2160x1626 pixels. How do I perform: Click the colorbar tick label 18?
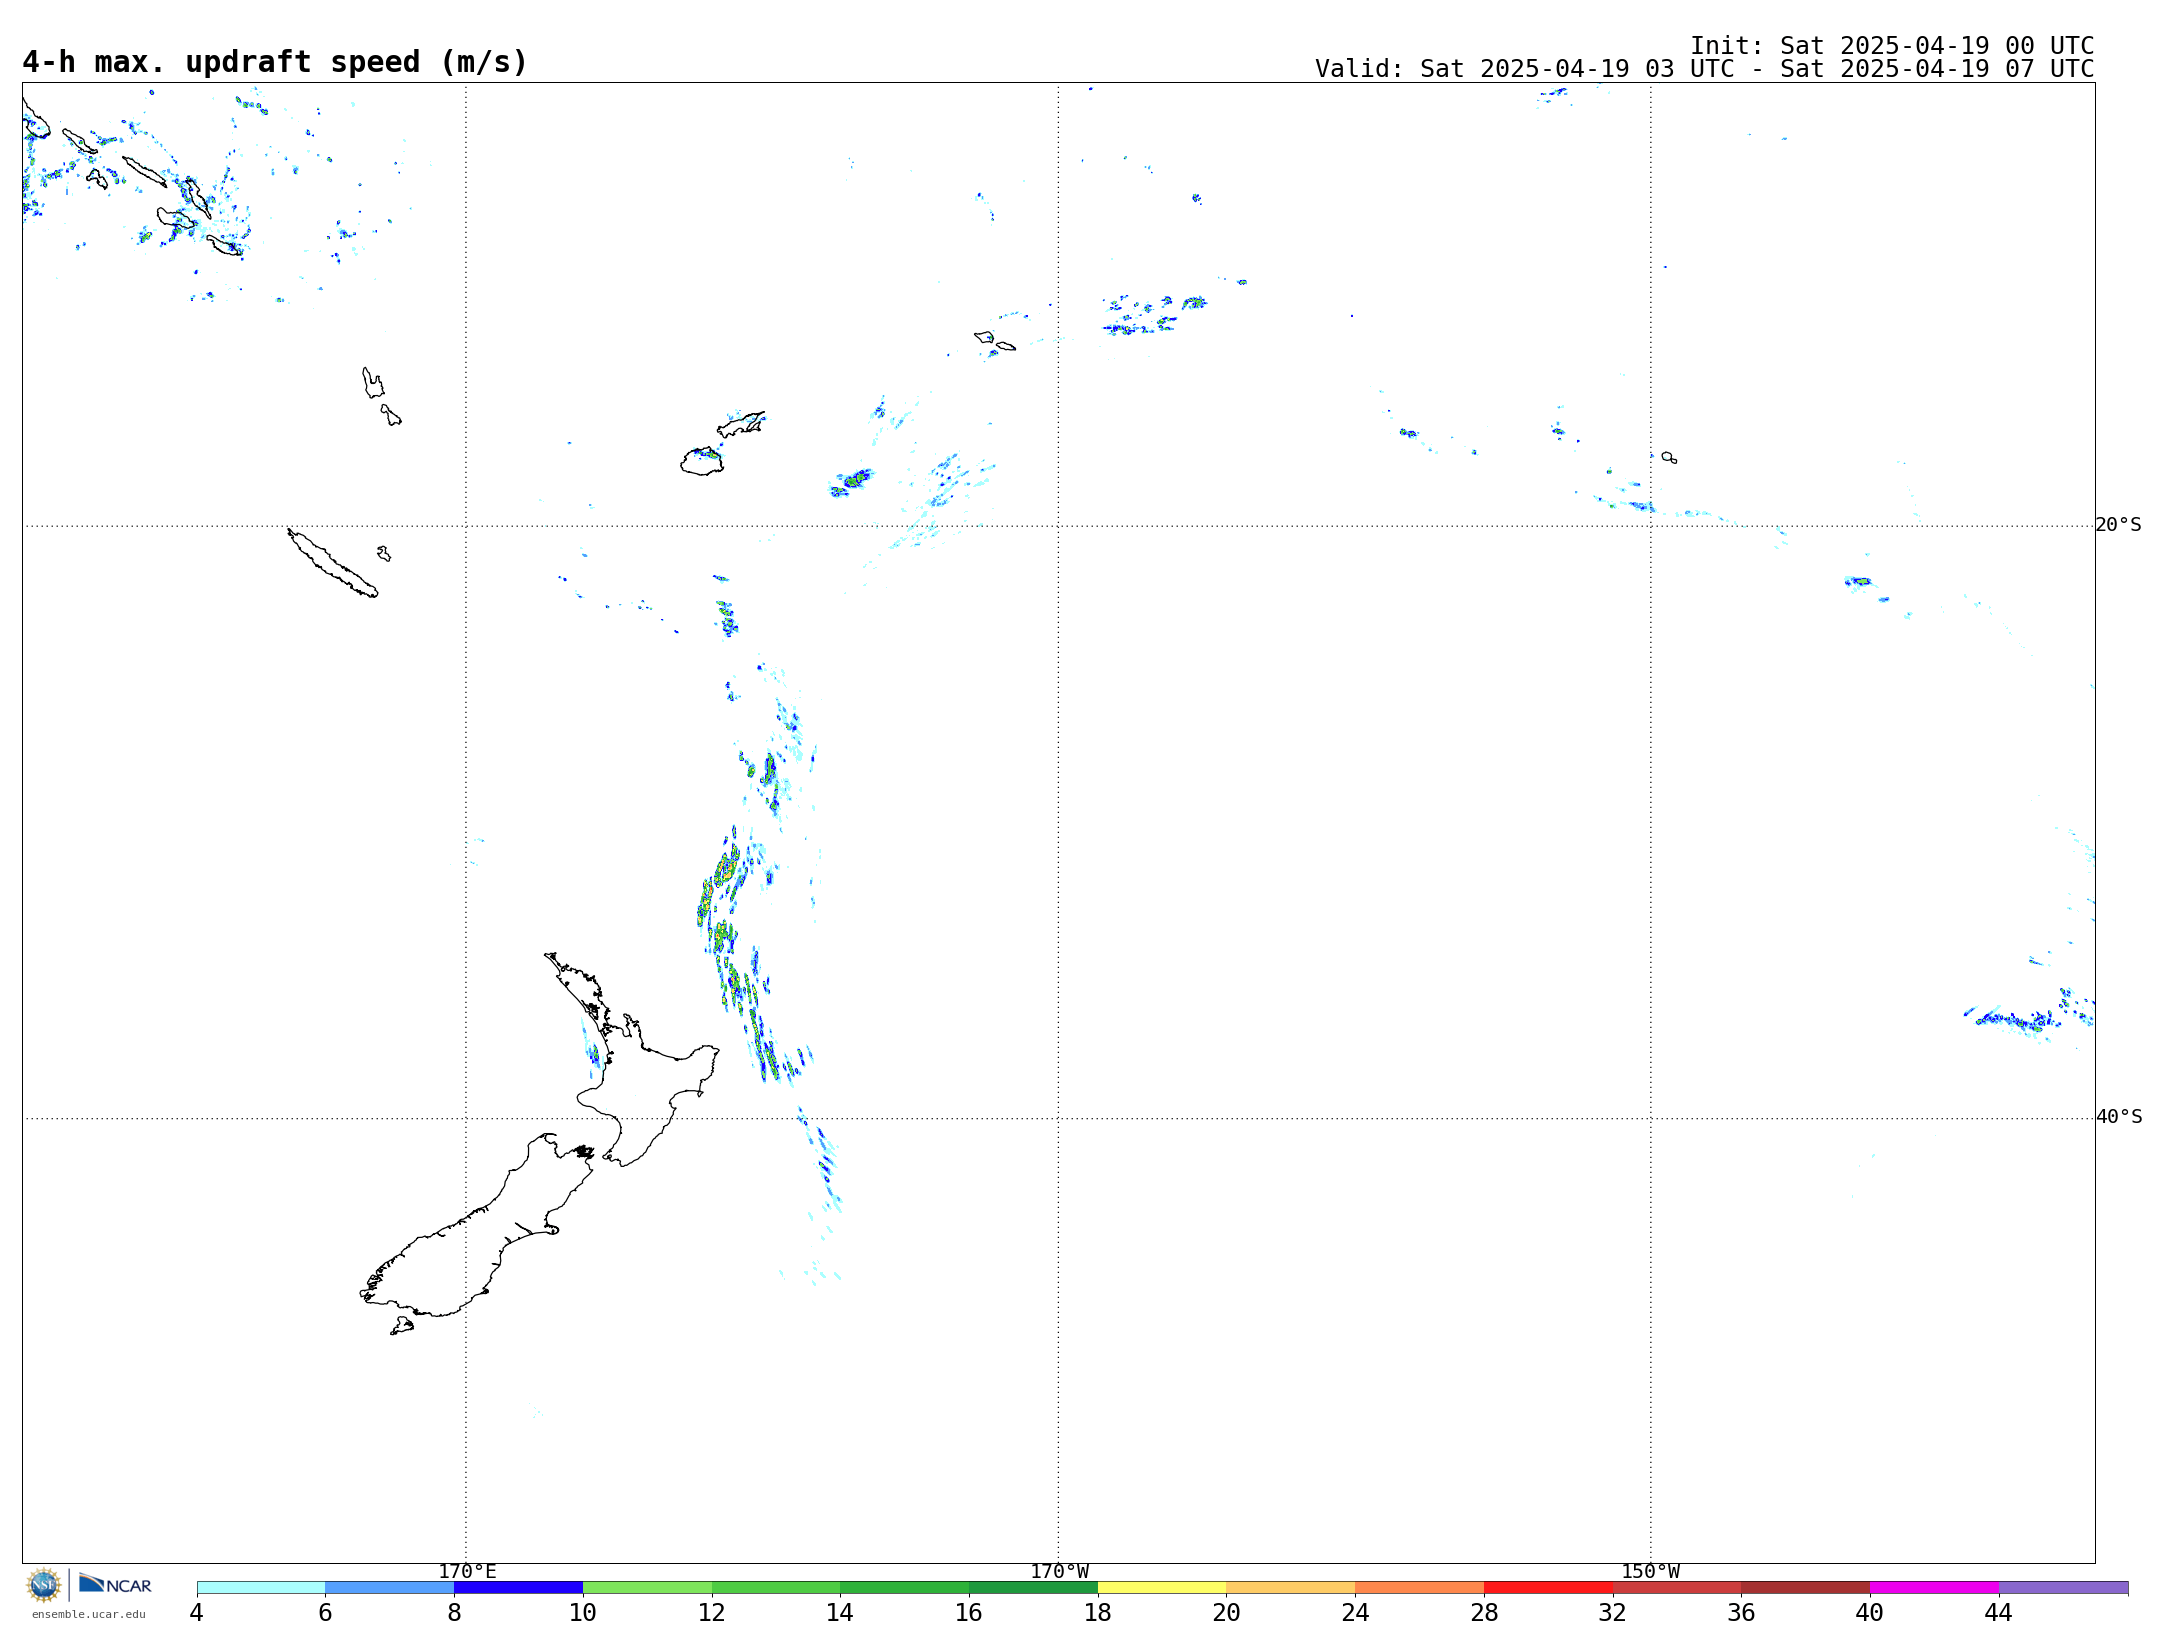point(1098,1612)
